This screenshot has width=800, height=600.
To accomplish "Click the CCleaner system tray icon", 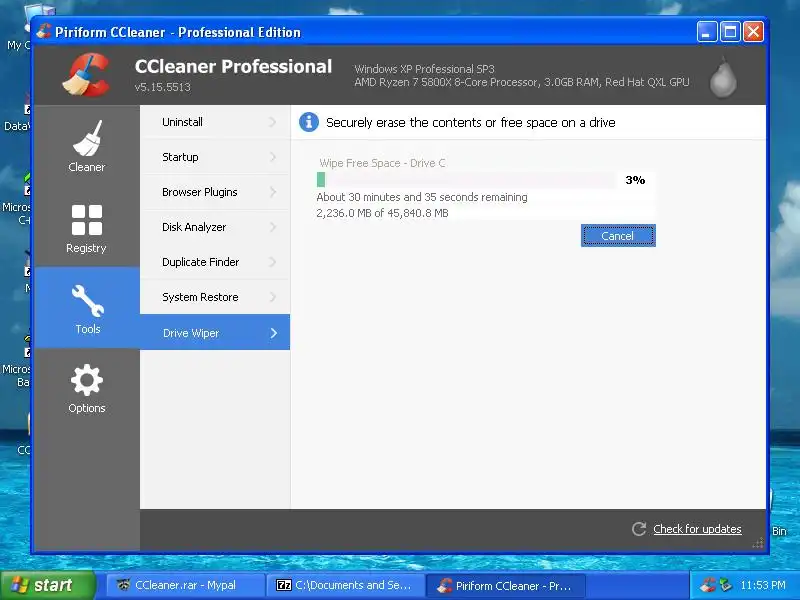I will [x=708, y=585].
